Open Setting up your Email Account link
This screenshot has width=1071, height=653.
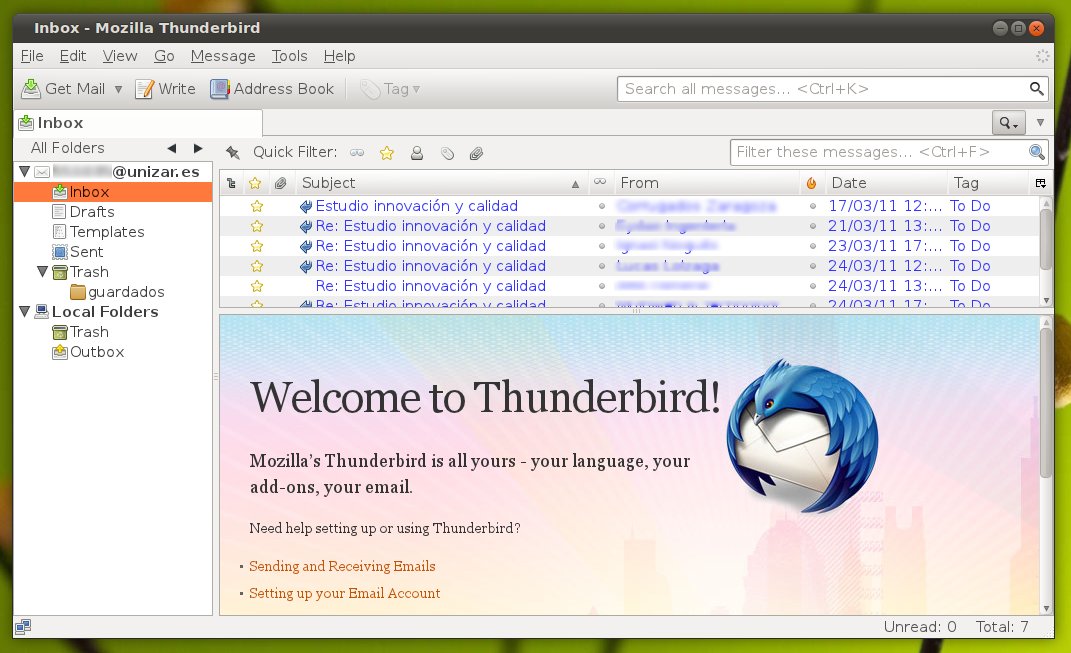[x=344, y=594]
